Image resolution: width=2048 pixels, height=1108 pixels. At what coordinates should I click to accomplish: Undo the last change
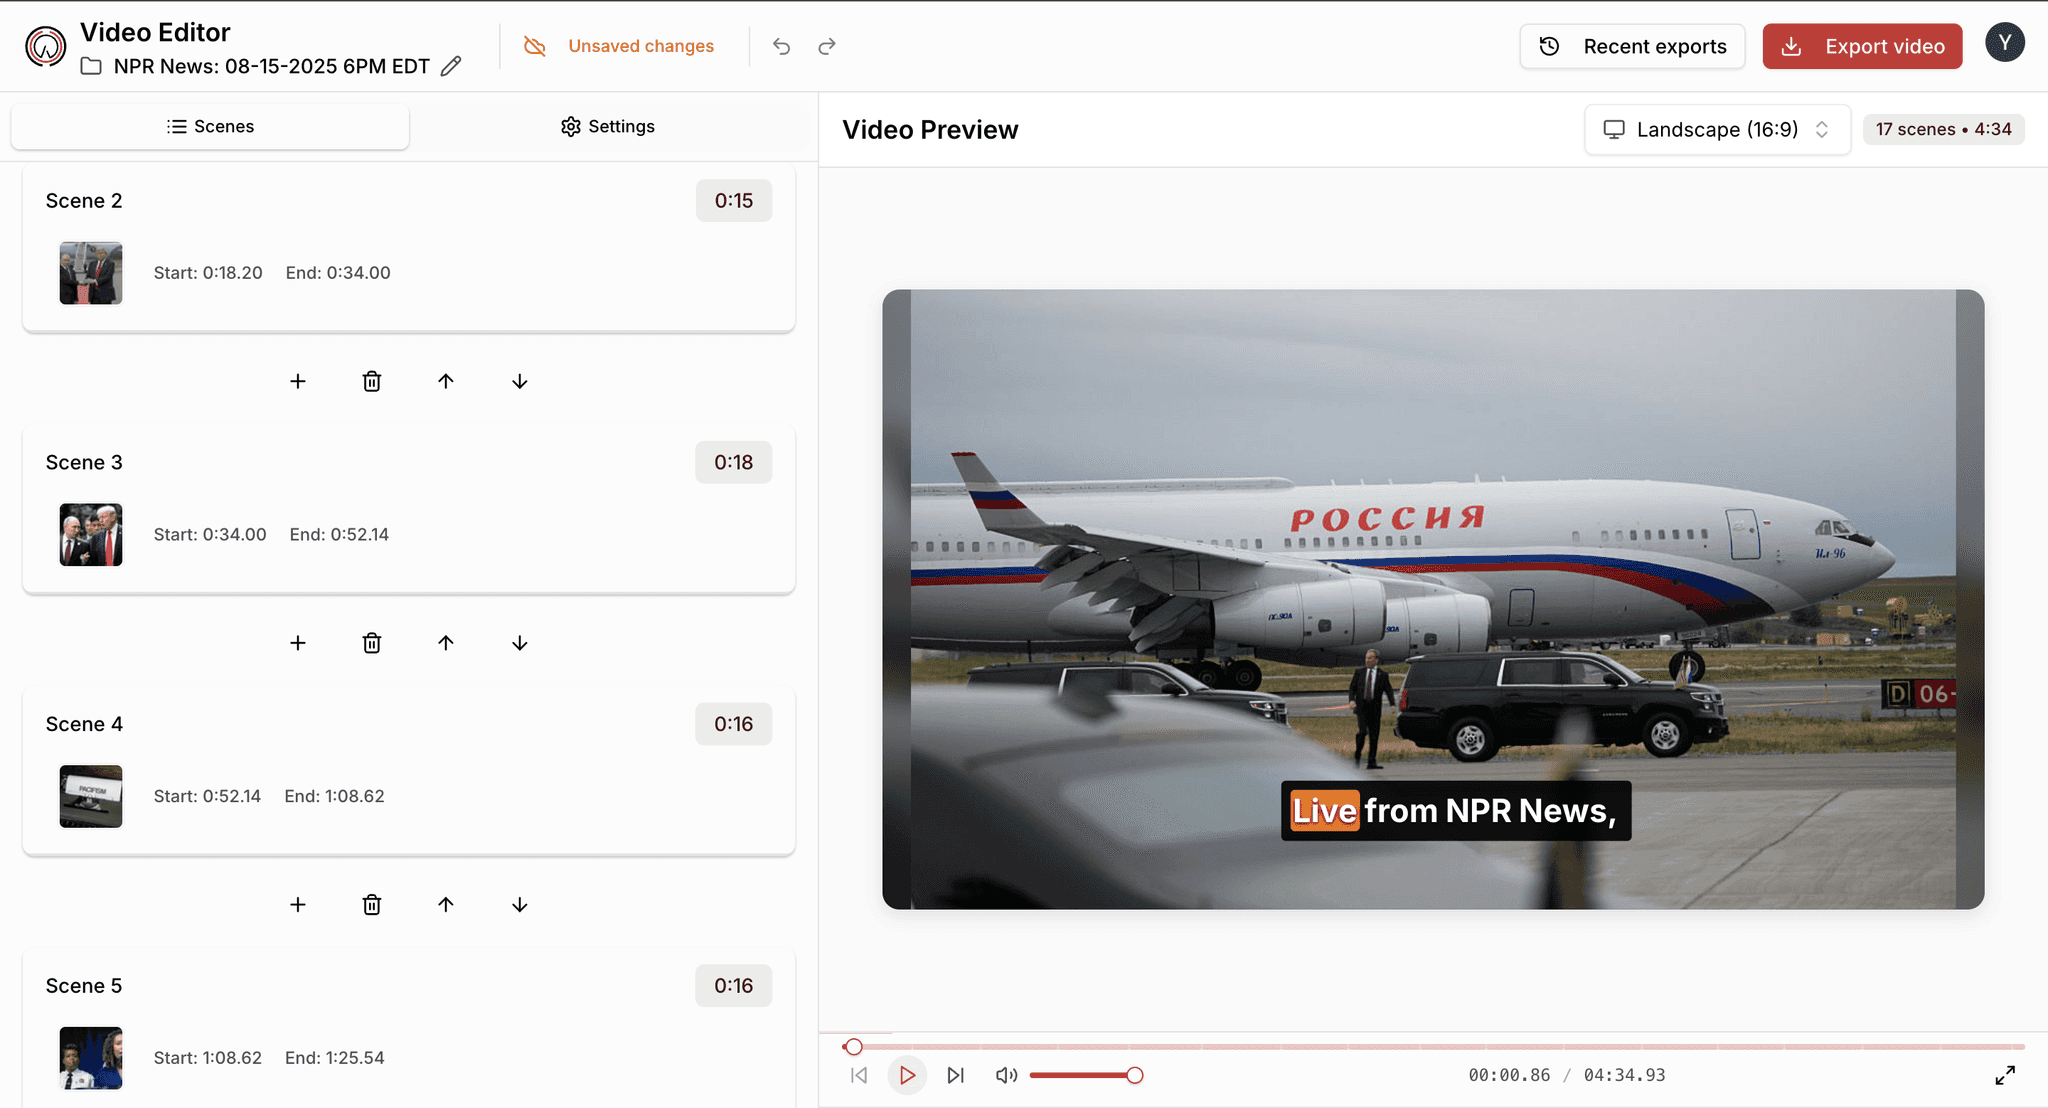click(x=781, y=46)
